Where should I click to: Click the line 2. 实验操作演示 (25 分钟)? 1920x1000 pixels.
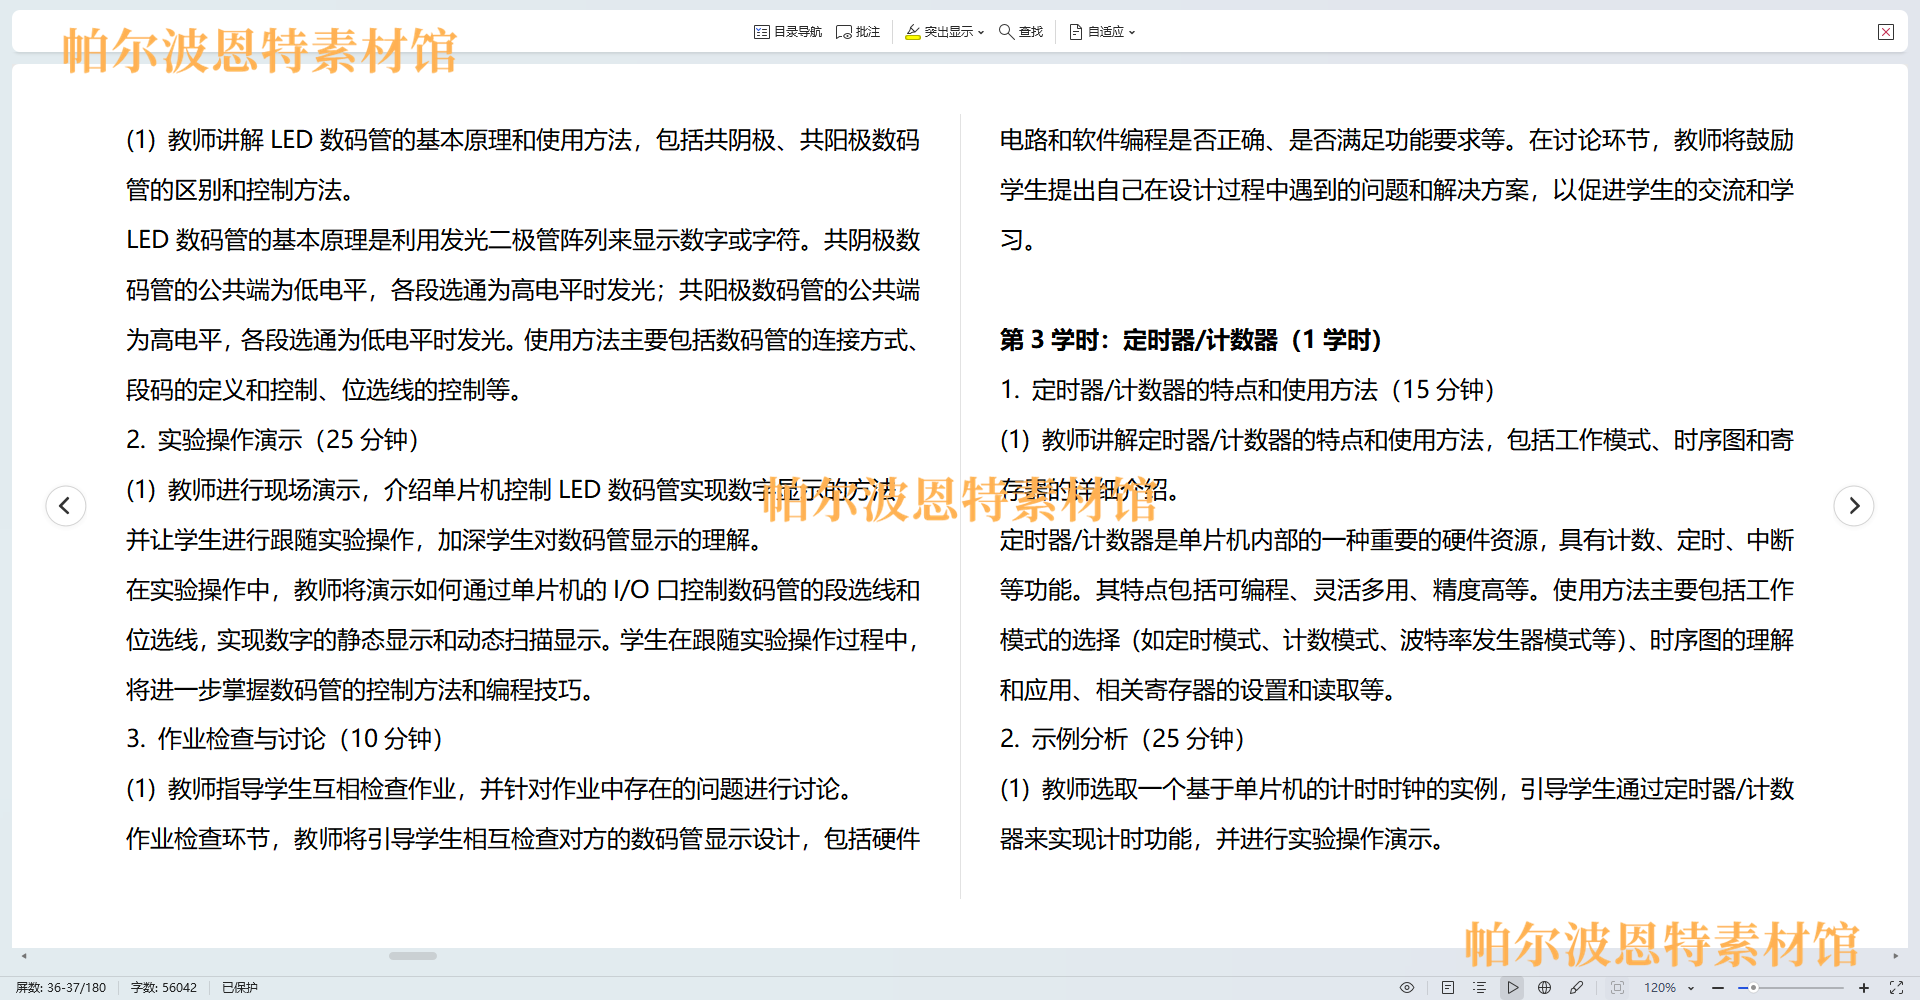click(272, 440)
